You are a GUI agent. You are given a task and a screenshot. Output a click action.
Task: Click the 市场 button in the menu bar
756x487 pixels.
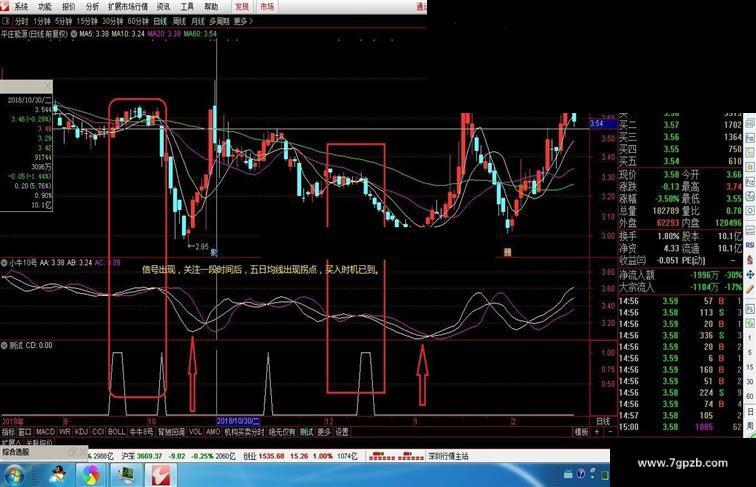(267, 7)
